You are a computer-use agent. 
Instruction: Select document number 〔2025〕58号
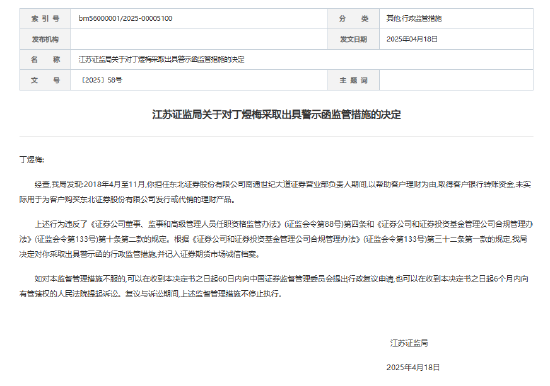[x=101, y=80]
